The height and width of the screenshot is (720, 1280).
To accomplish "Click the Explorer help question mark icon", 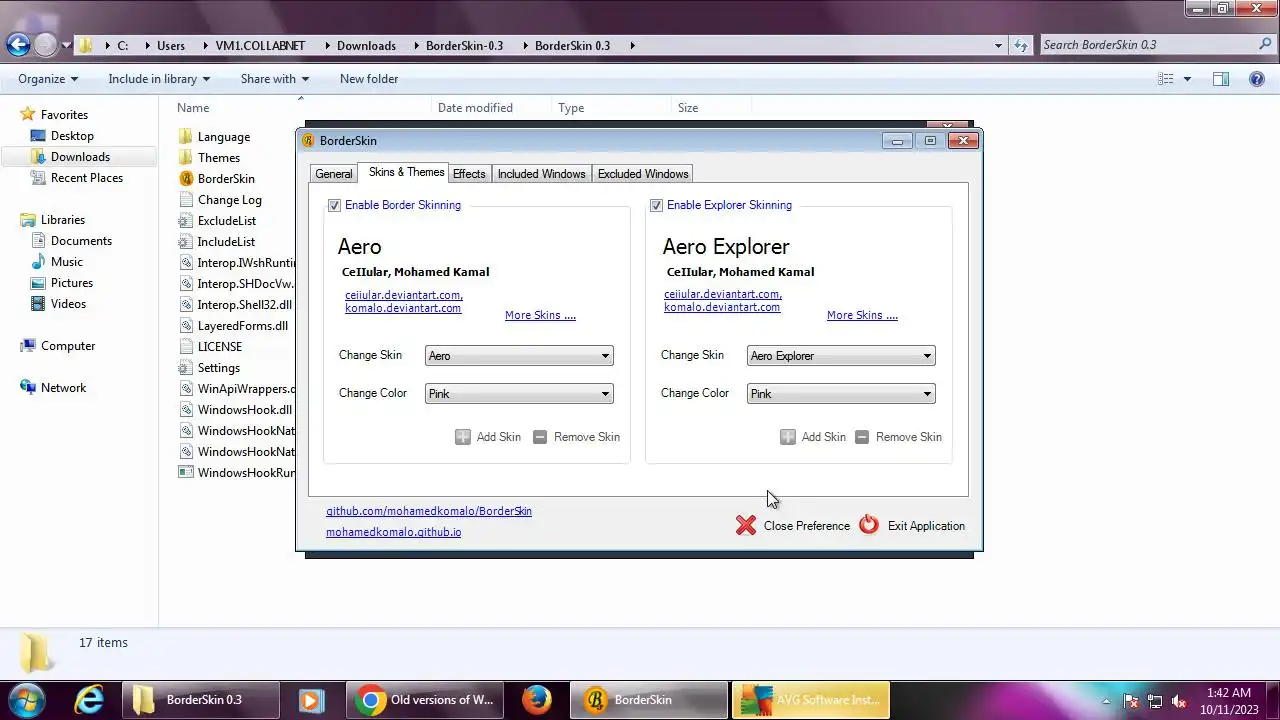I will click(1257, 79).
